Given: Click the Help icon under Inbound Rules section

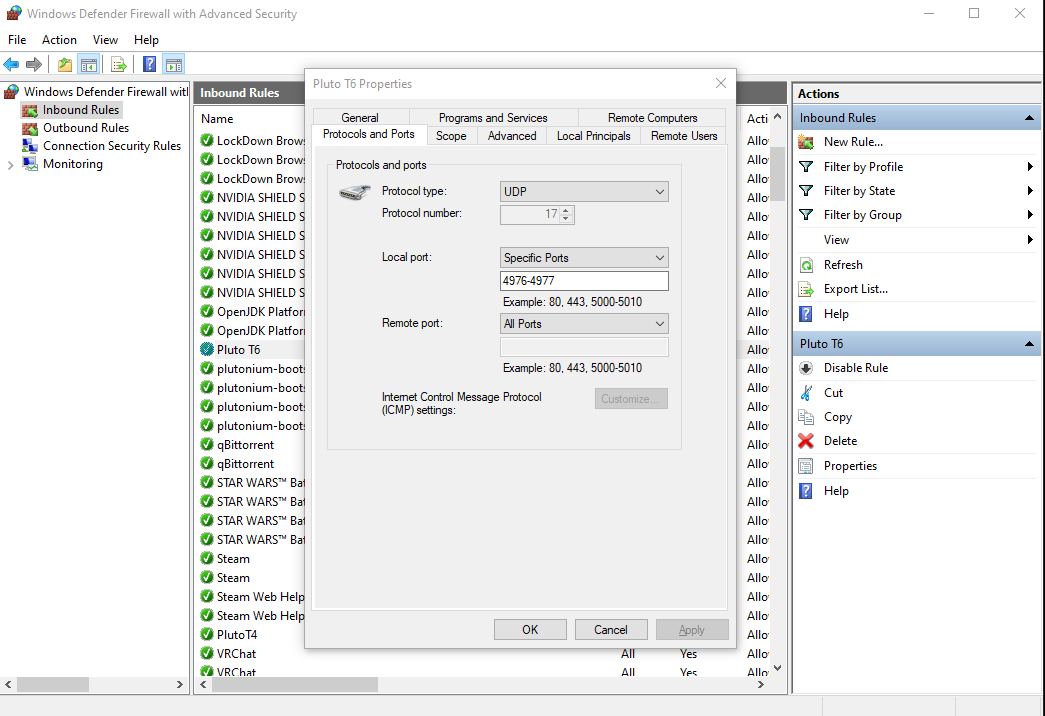Looking at the screenshot, I should pyautogui.click(x=806, y=314).
